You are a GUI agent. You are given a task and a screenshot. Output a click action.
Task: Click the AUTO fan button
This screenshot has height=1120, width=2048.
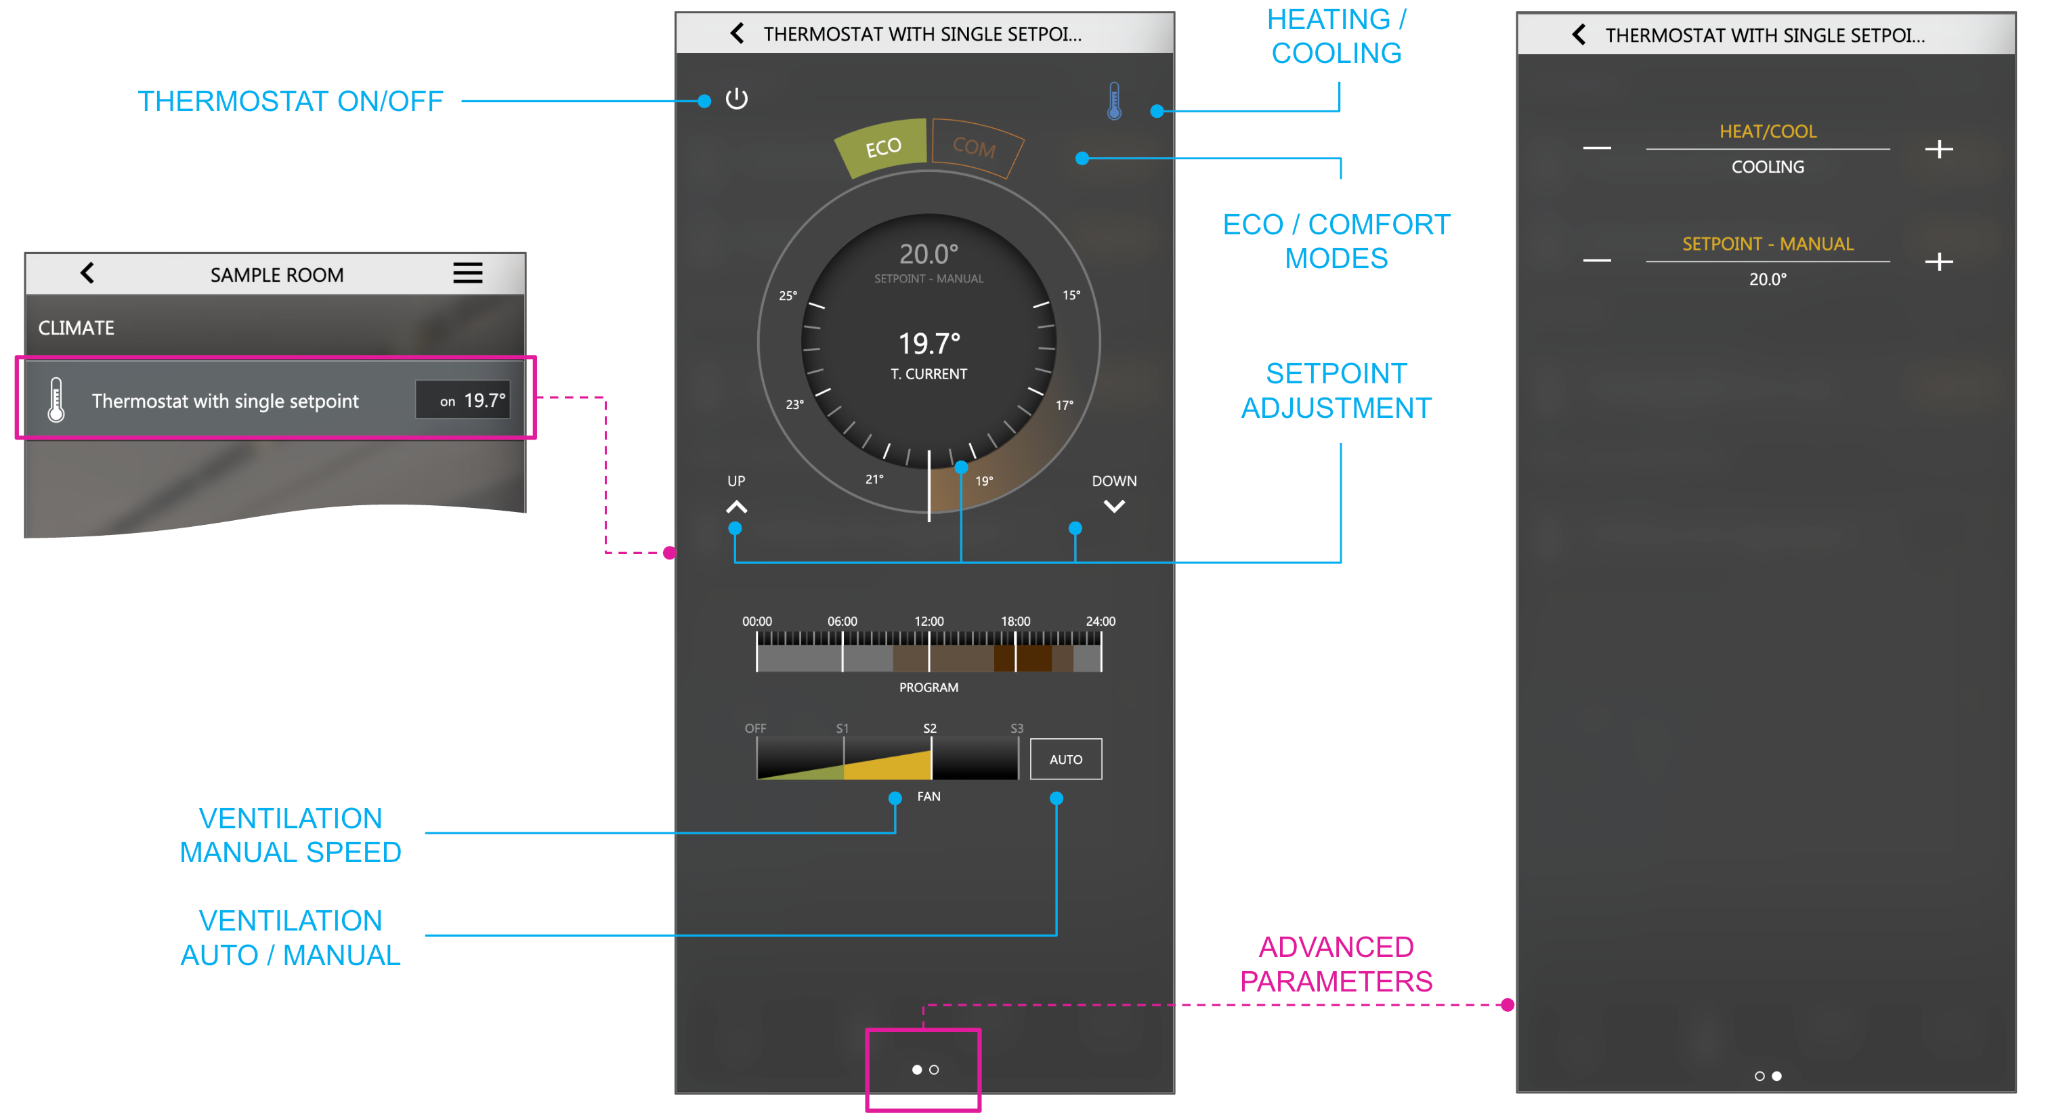tap(1066, 759)
